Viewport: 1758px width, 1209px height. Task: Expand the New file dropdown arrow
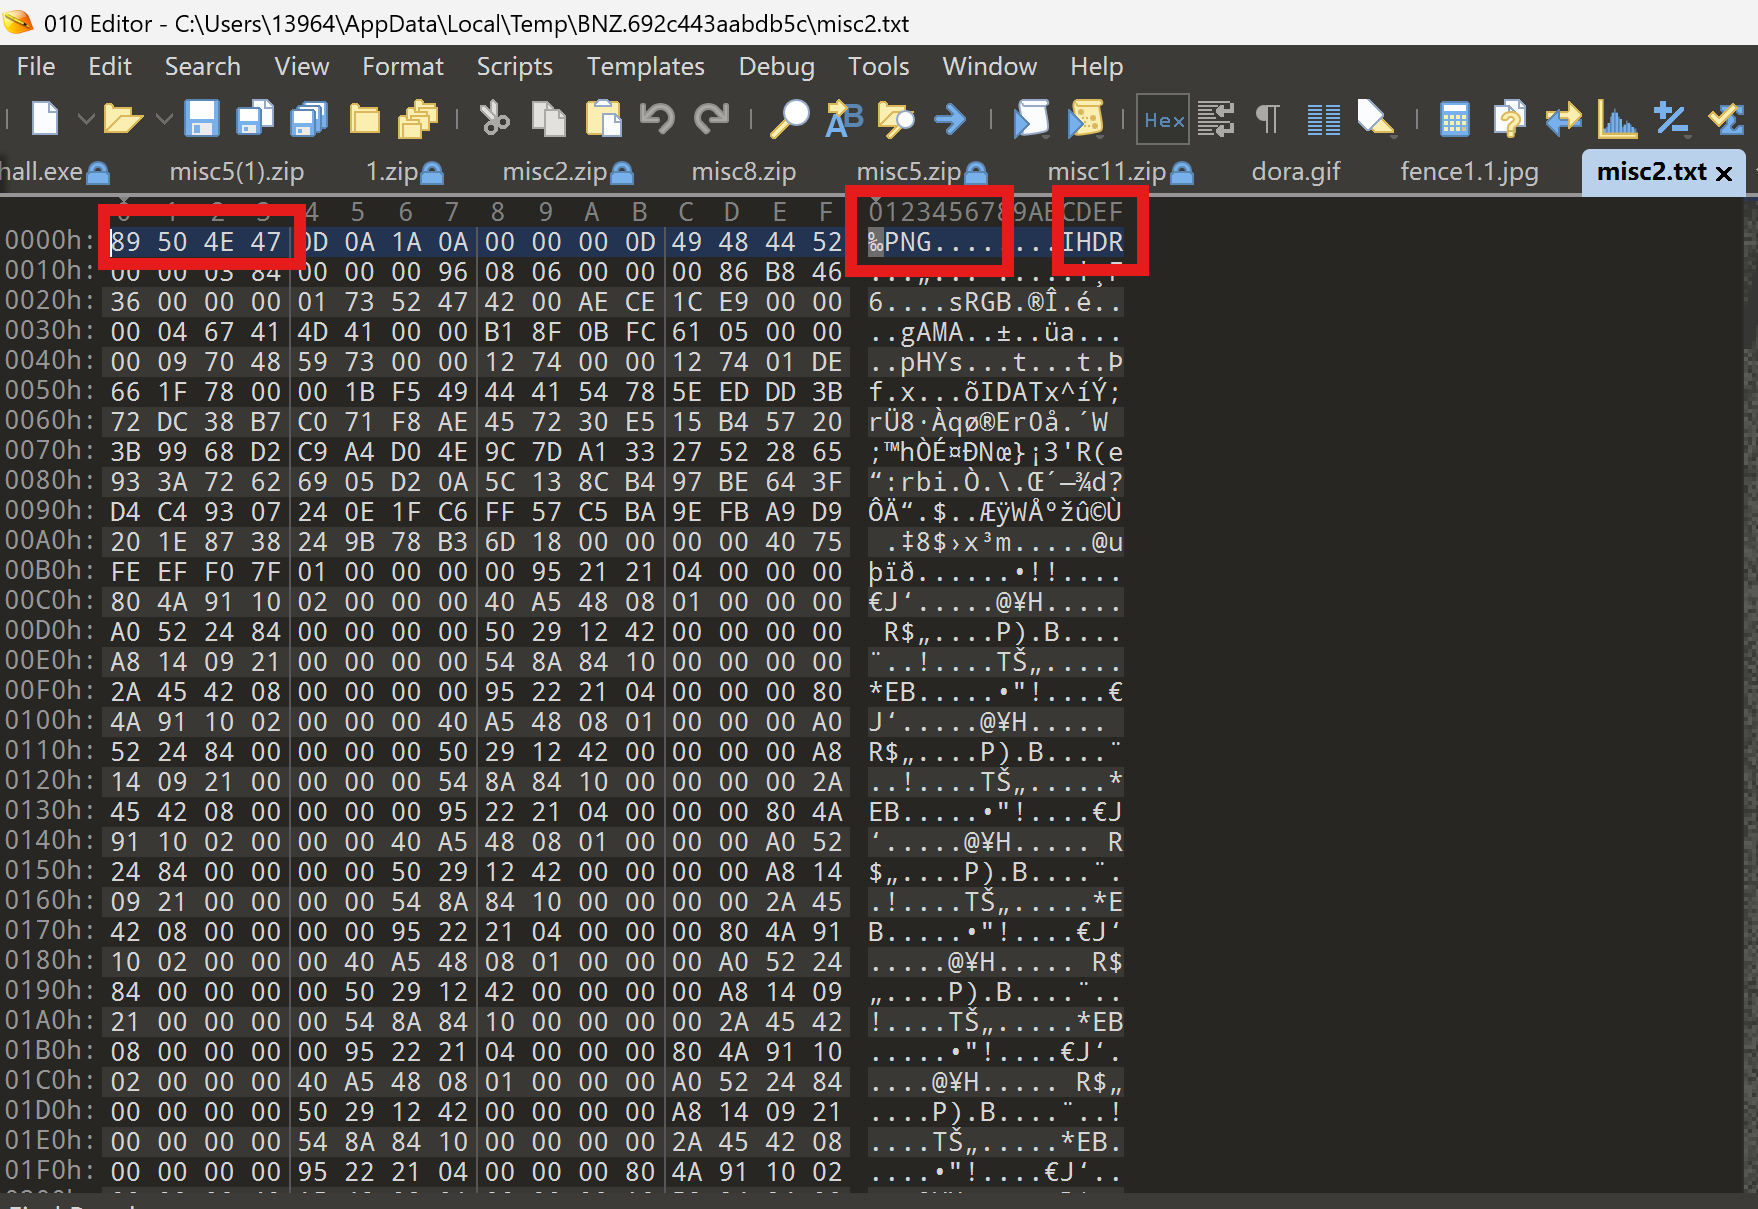coord(86,119)
